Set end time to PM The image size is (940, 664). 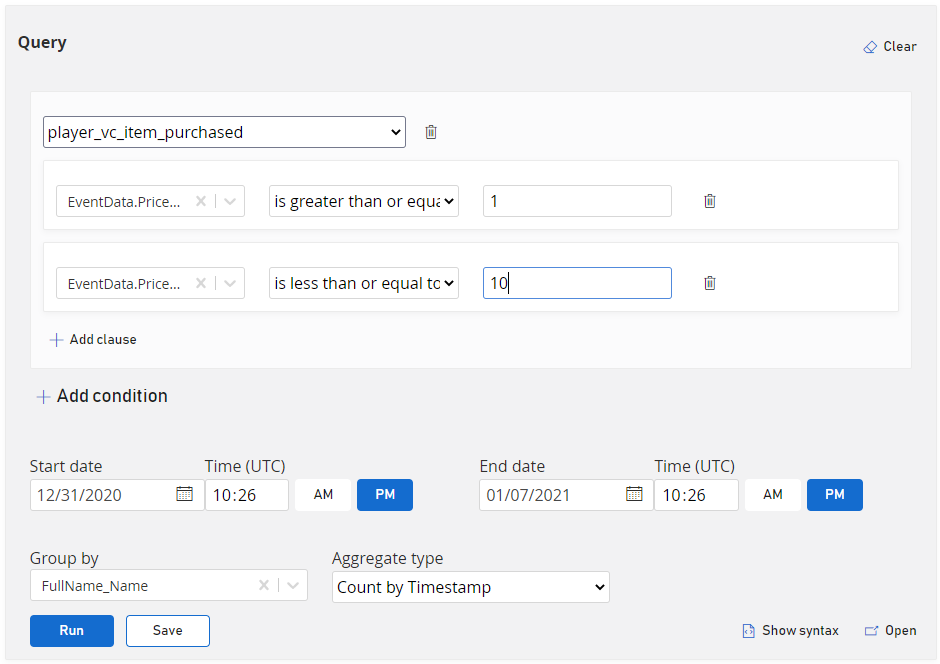click(x=835, y=495)
